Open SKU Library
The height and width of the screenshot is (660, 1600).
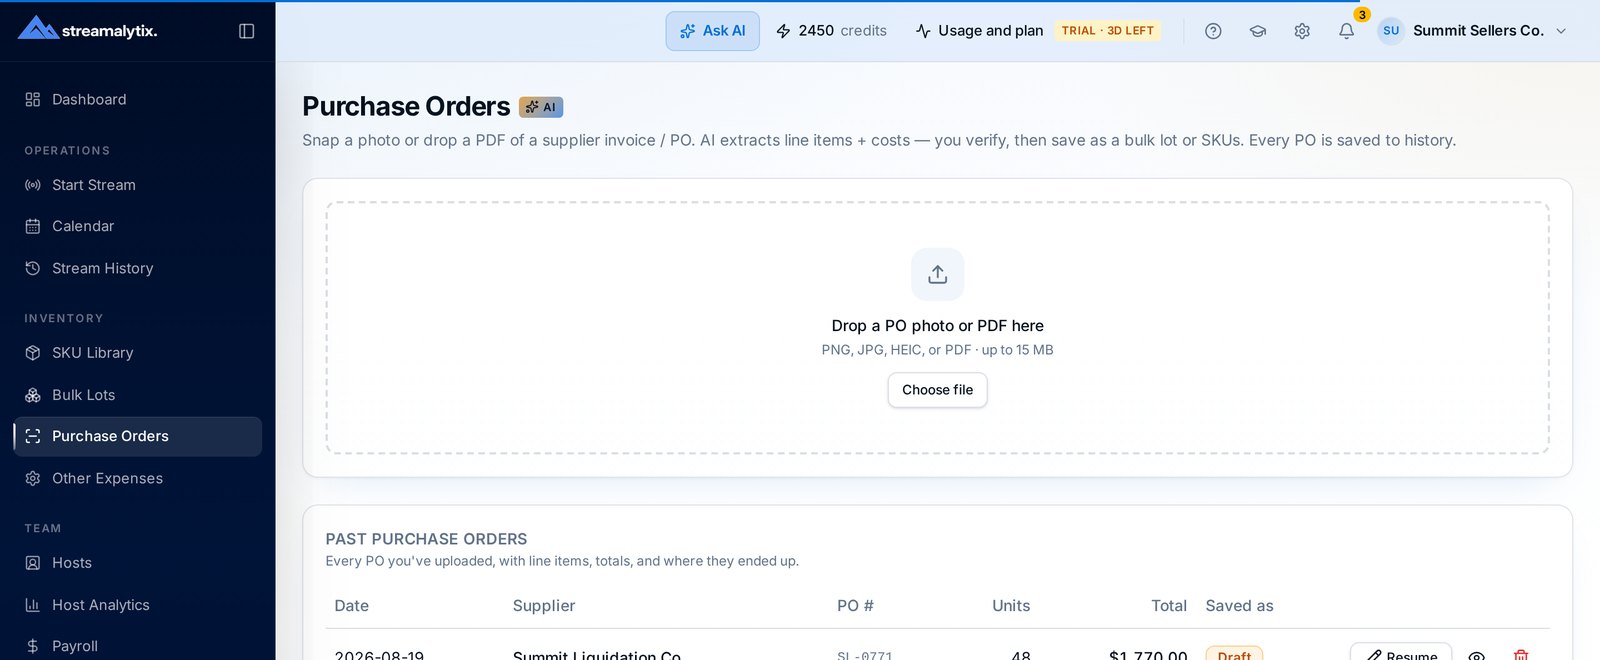pyautogui.click(x=137, y=353)
